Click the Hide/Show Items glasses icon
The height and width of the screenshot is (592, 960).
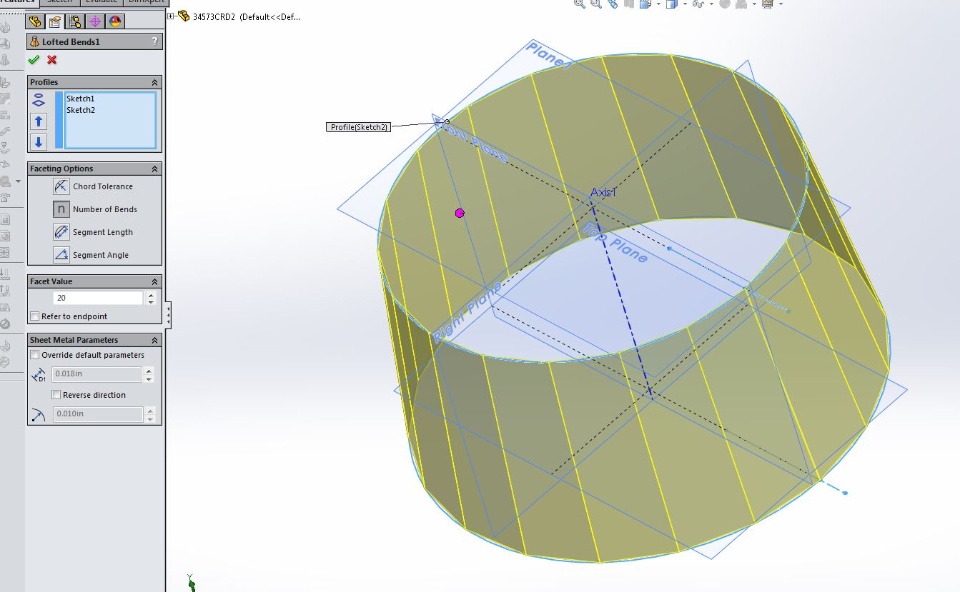coord(698,4)
